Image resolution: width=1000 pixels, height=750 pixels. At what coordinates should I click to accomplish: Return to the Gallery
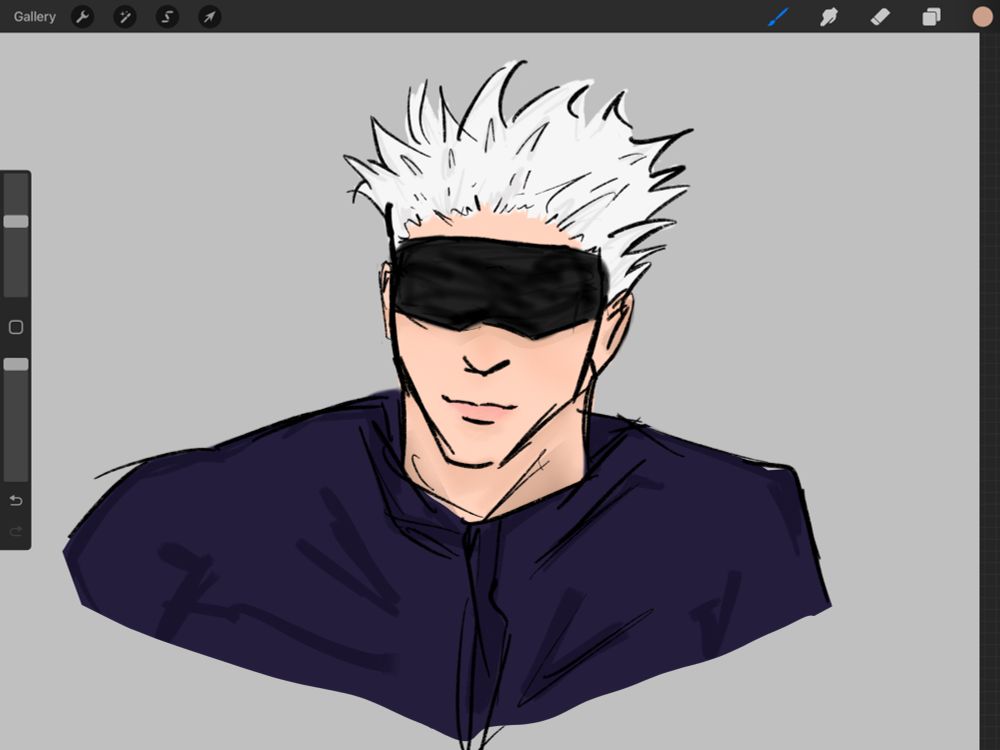[34, 17]
